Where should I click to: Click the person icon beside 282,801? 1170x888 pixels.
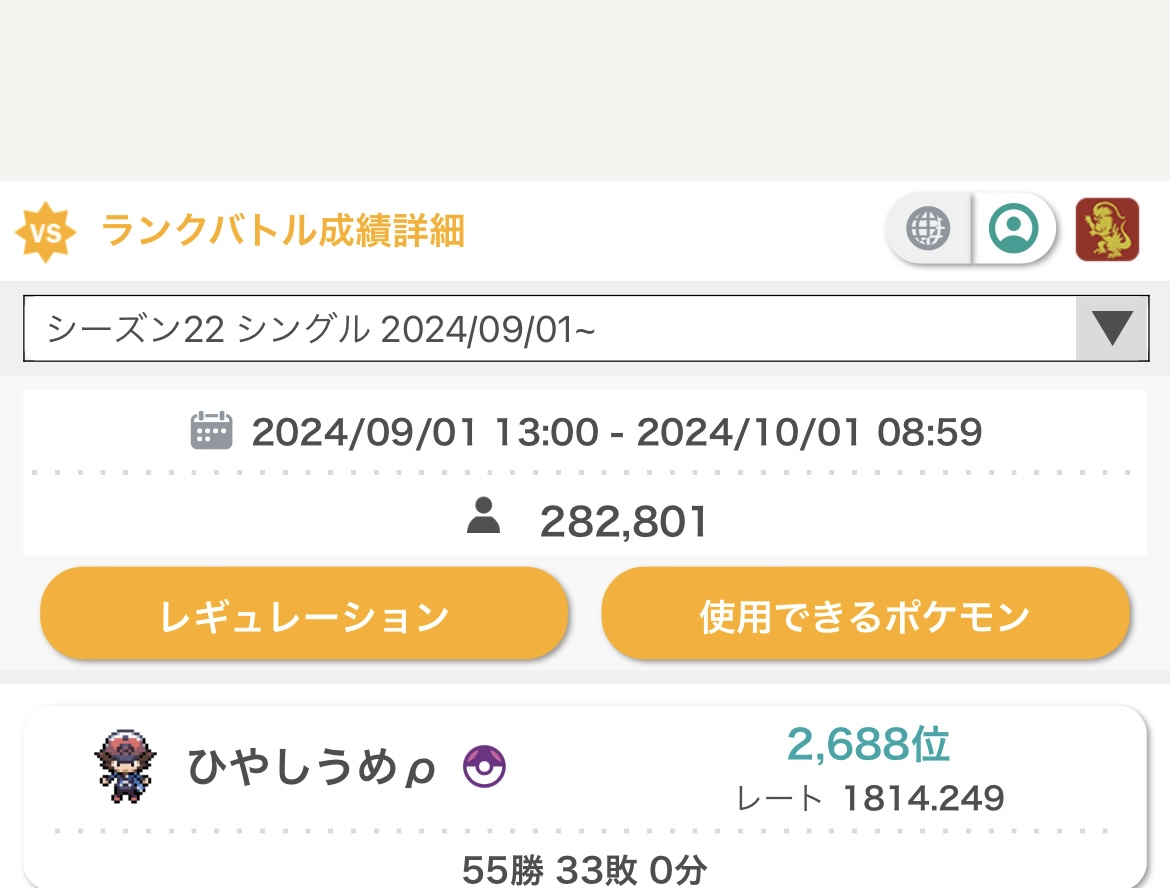(484, 516)
